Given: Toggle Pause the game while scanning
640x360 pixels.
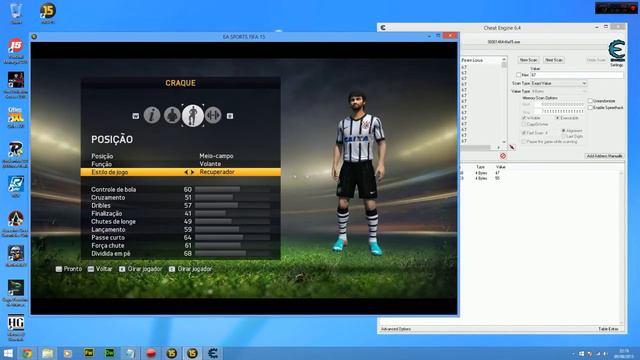Looking at the screenshot, I should [x=524, y=142].
